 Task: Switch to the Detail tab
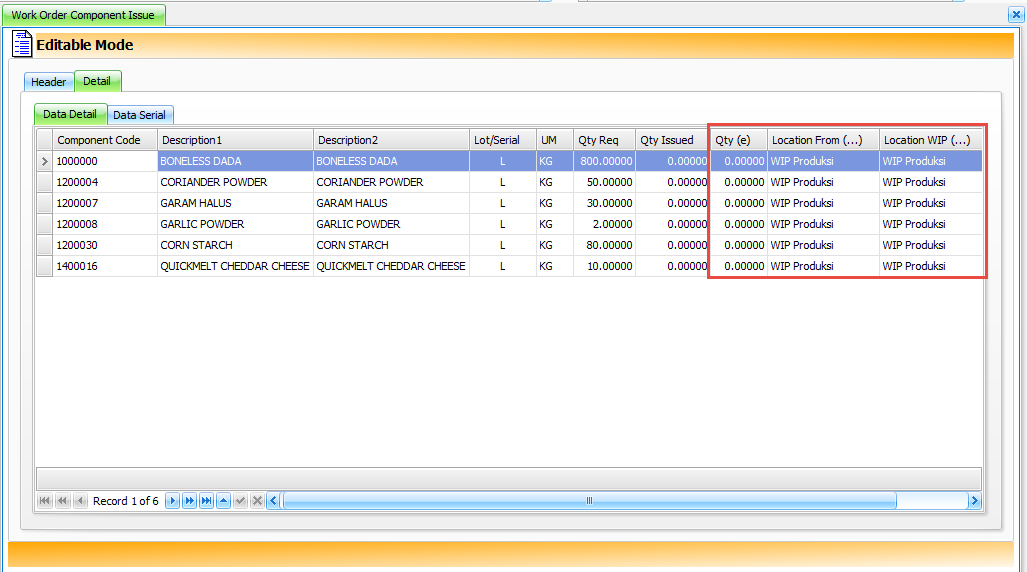point(97,81)
